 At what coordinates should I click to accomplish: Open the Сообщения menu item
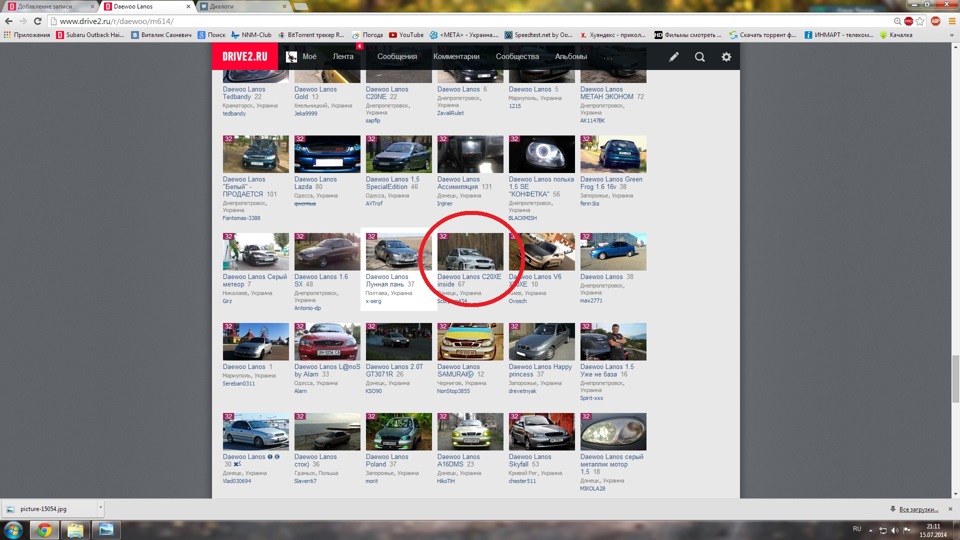397,56
